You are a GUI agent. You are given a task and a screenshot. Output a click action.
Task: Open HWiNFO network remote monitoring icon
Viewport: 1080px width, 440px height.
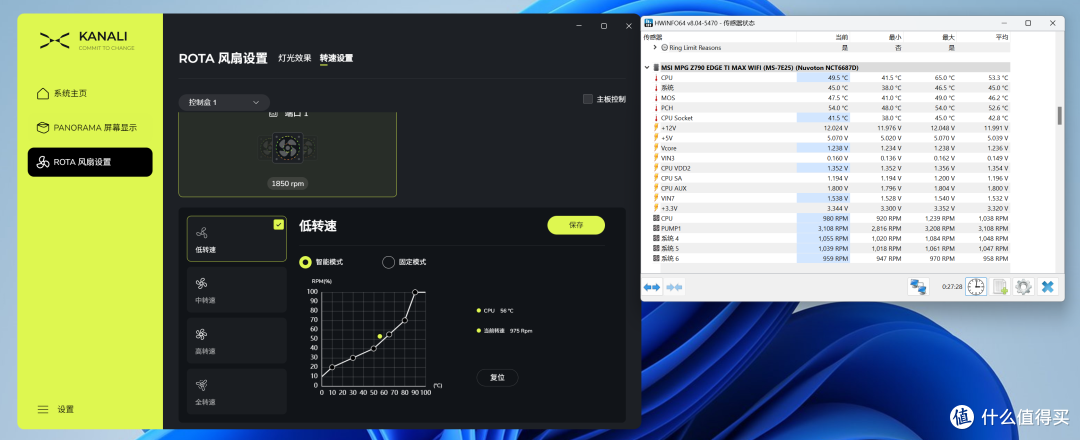(x=918, y=287)
